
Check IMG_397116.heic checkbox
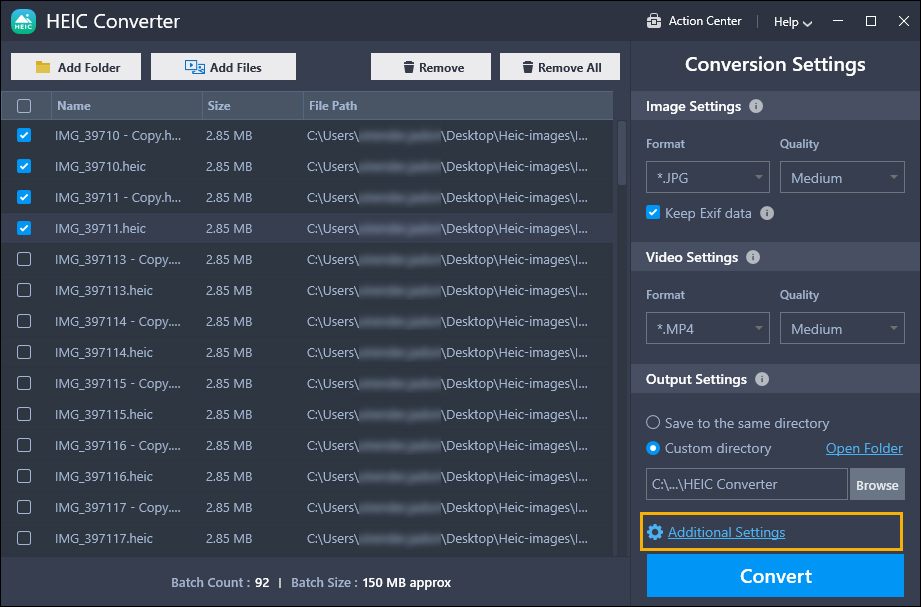click(24, 476)
